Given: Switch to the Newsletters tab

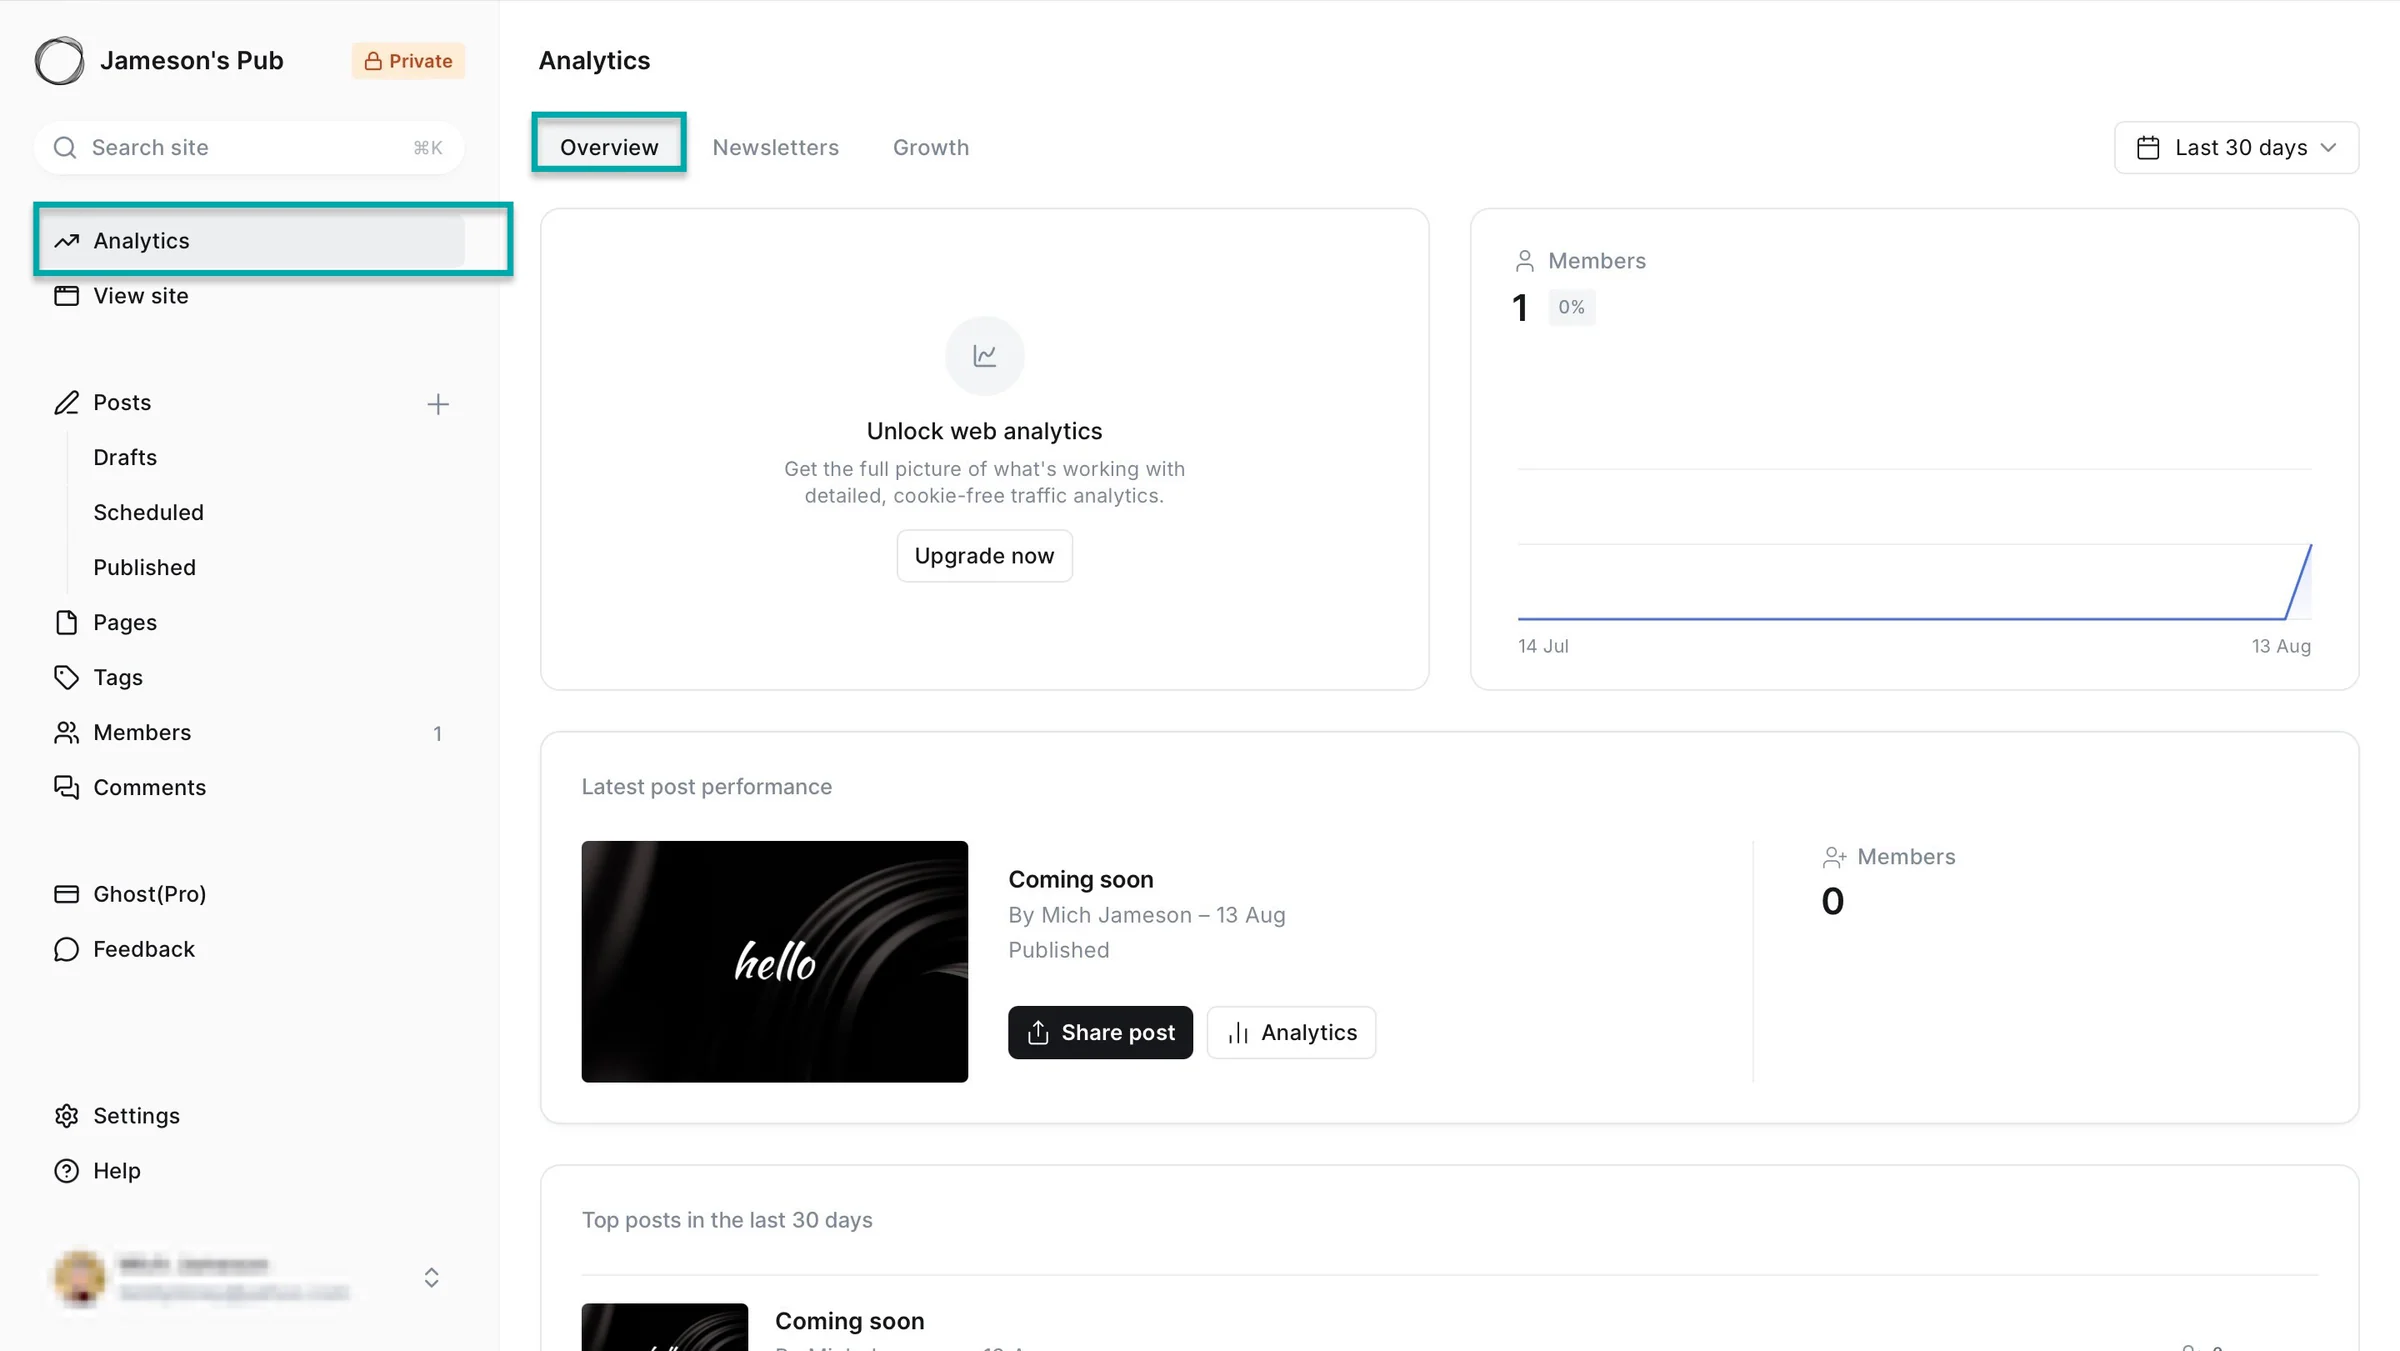Looking at the screenshot, I should (776, 147).
